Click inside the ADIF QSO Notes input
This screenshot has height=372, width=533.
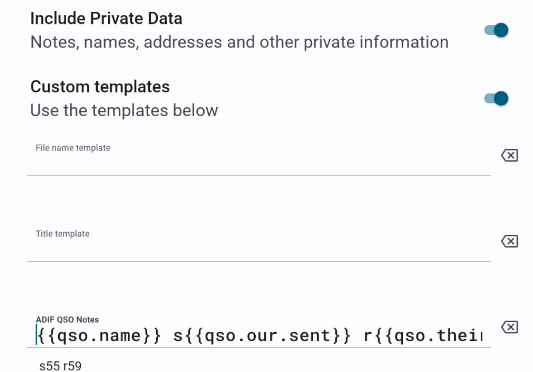259,330
